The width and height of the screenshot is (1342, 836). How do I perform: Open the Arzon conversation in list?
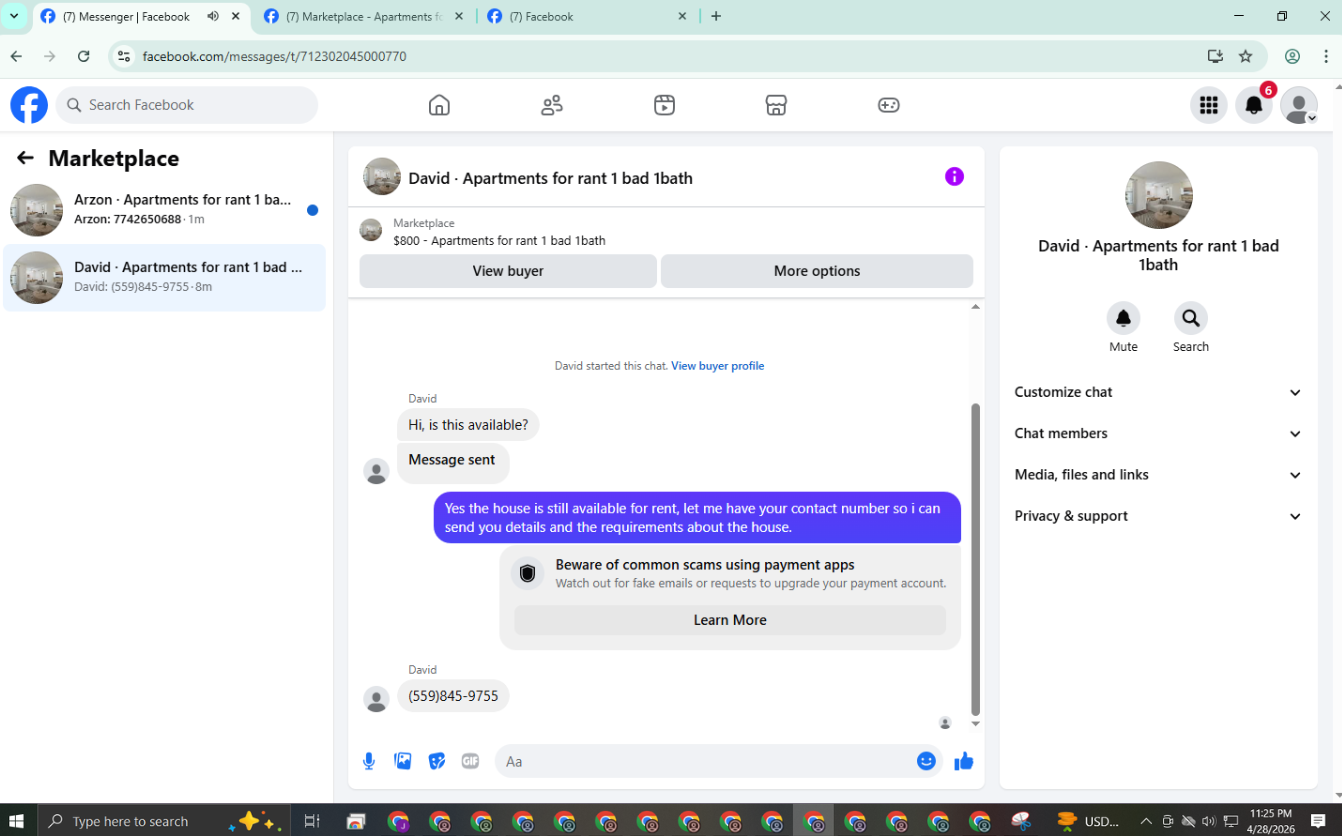pyautogui.click(x=164, y=210)
